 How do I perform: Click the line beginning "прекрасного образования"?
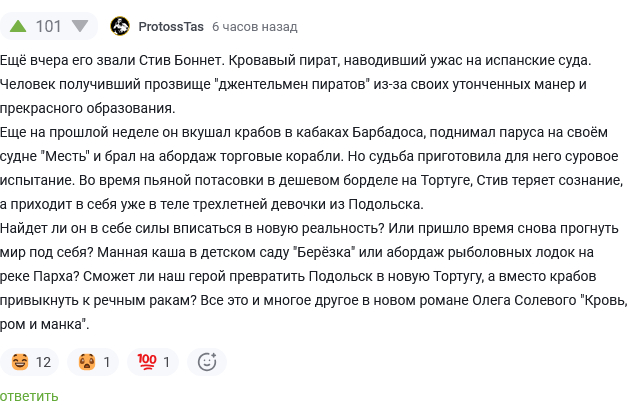click(x=88, y=108)
